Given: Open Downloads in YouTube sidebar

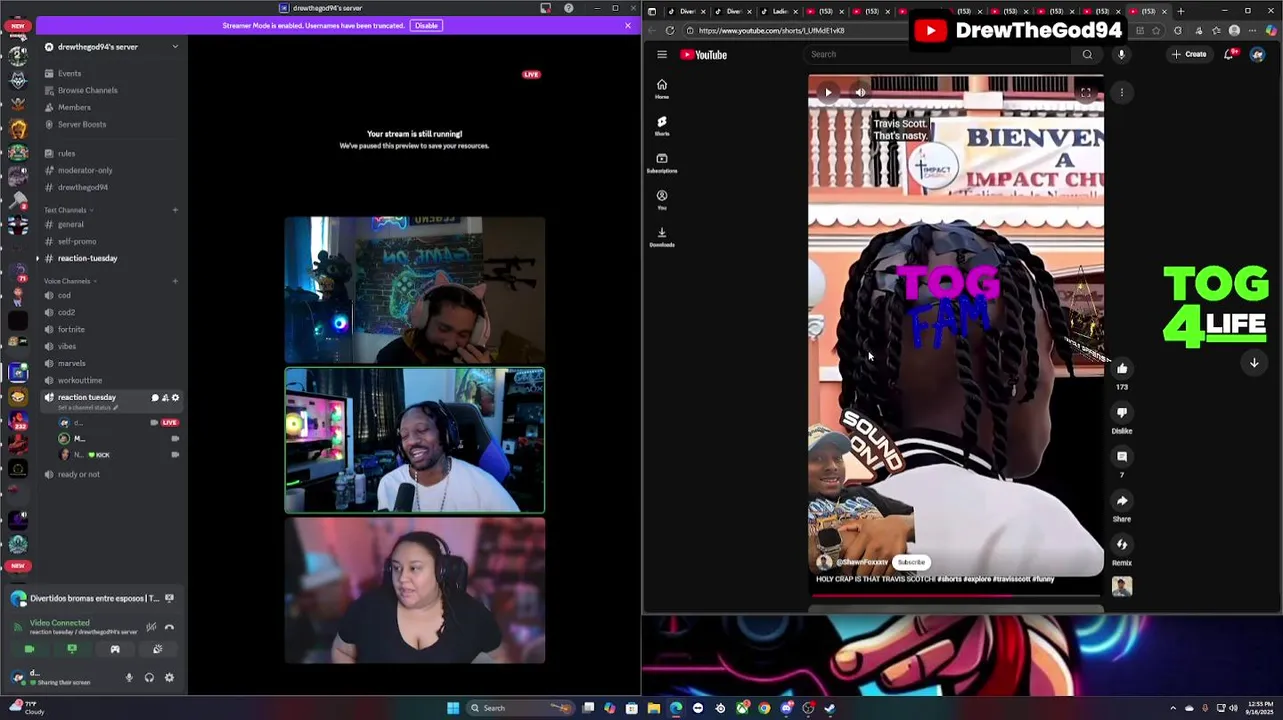Looking at the screenshot, I should [x=661, y=237].
